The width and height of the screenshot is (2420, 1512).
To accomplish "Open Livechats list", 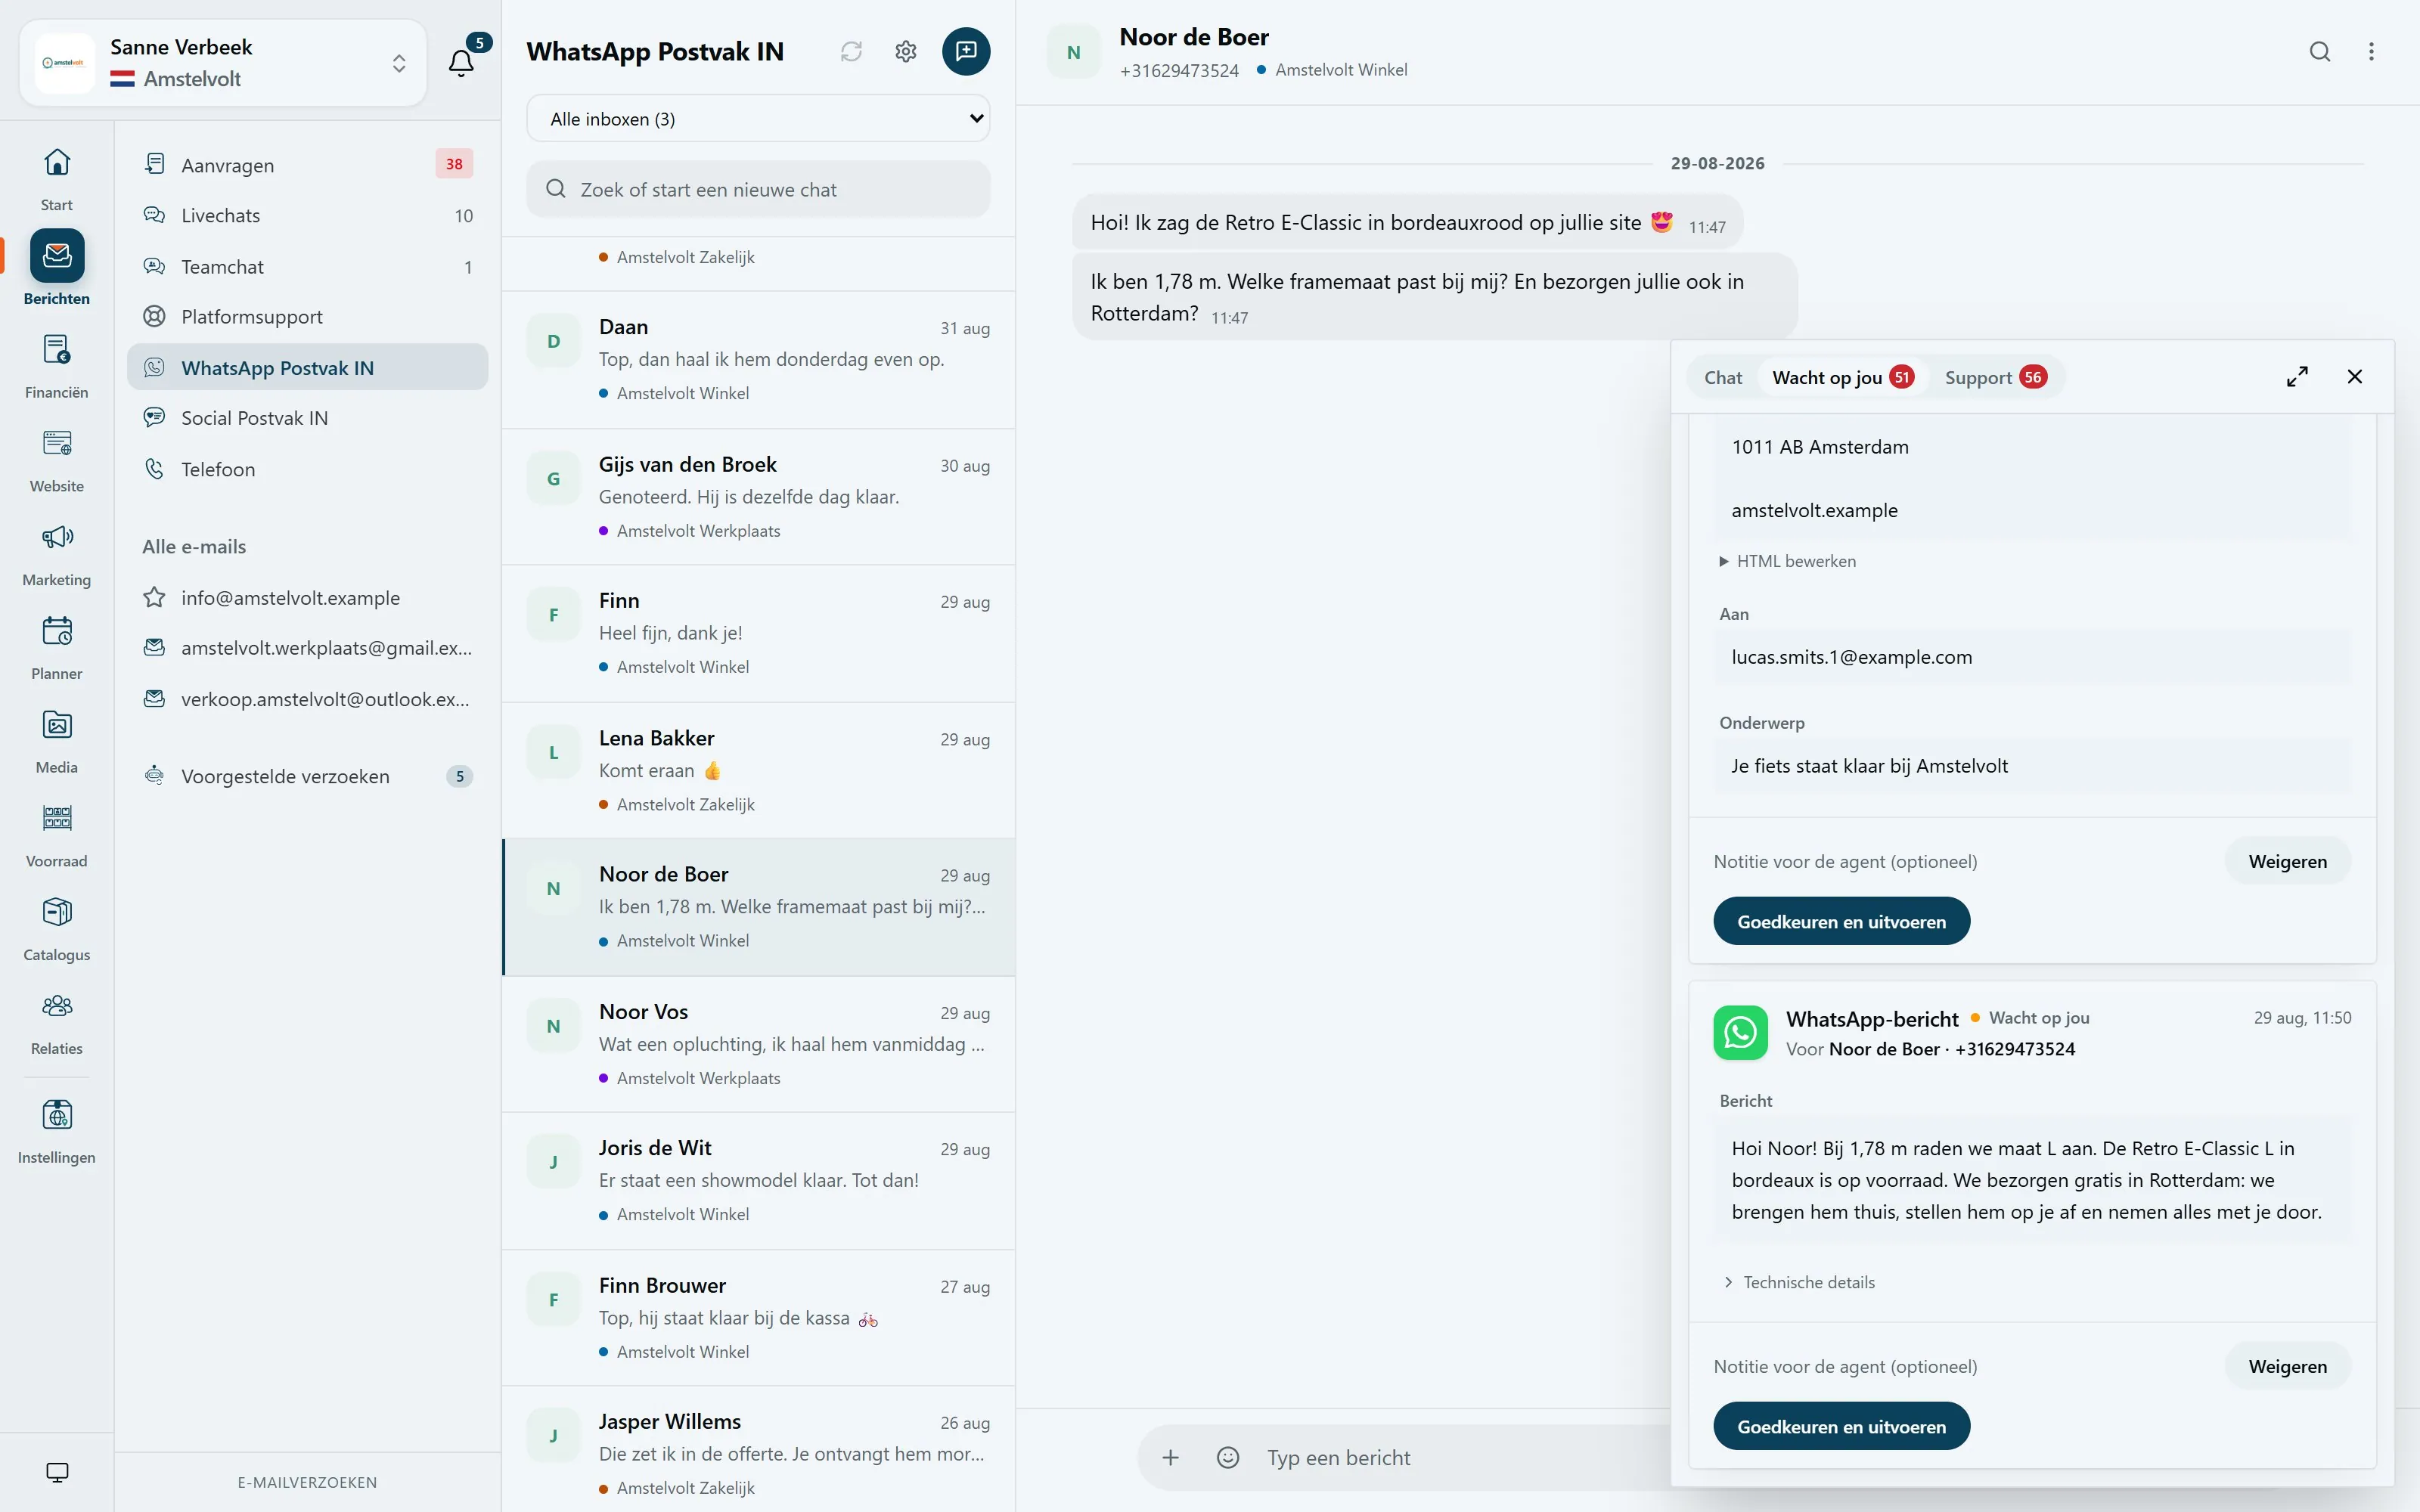I will (308, 216).
